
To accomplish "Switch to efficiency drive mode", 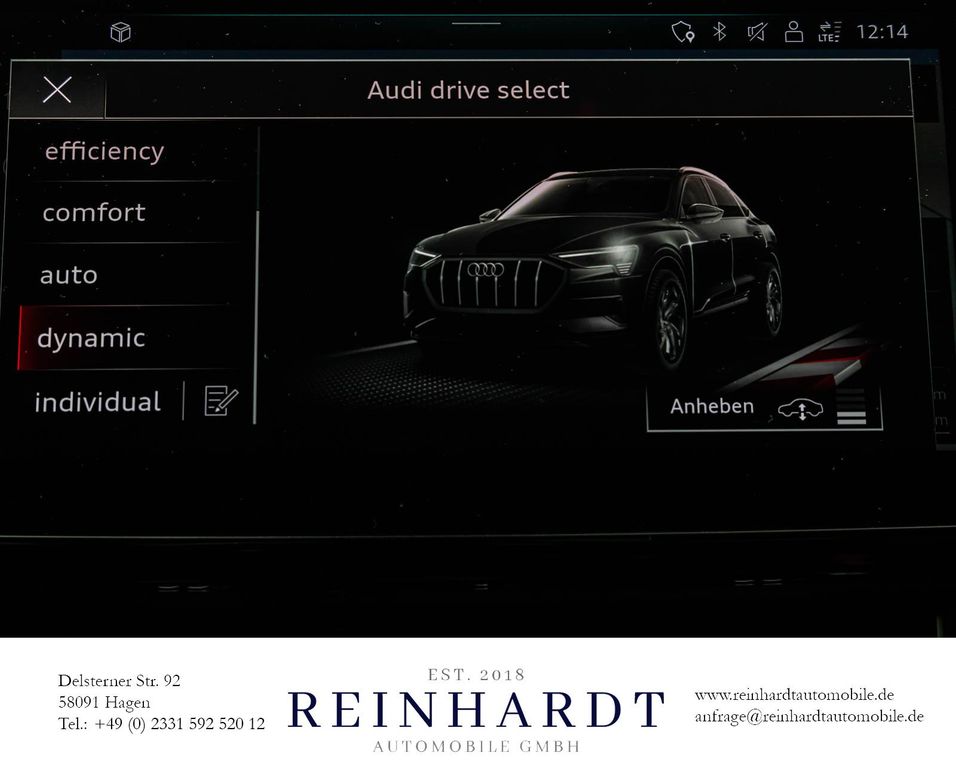I will coord(103,150).
